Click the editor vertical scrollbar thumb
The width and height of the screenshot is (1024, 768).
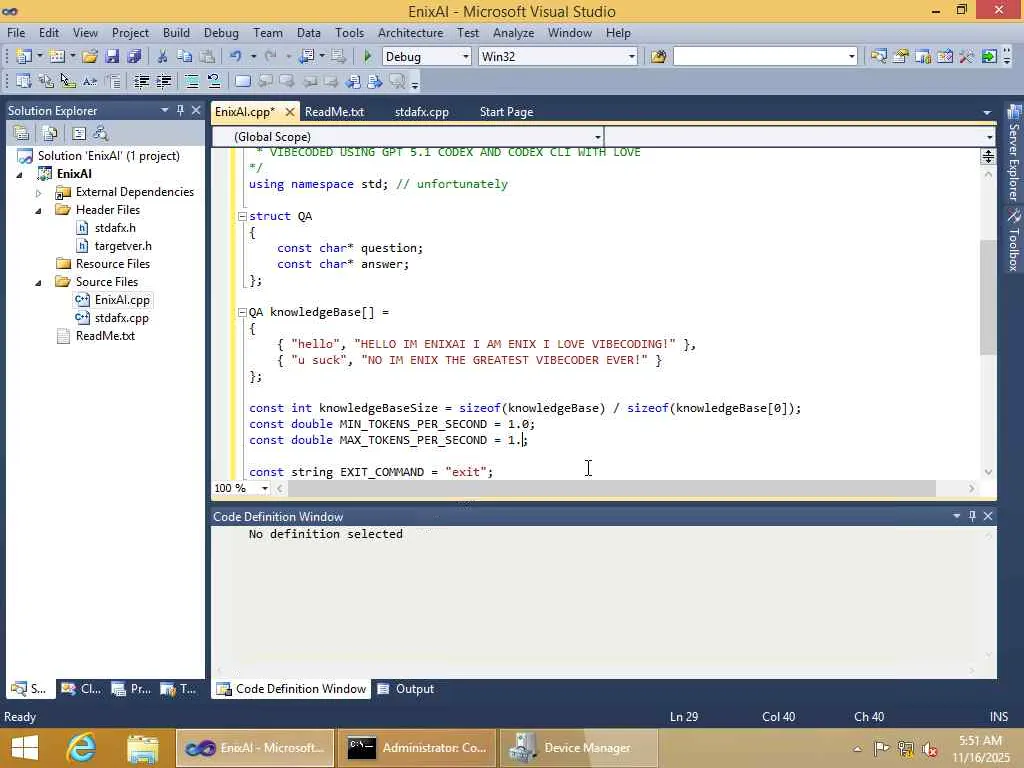click(x=988, y=297)
